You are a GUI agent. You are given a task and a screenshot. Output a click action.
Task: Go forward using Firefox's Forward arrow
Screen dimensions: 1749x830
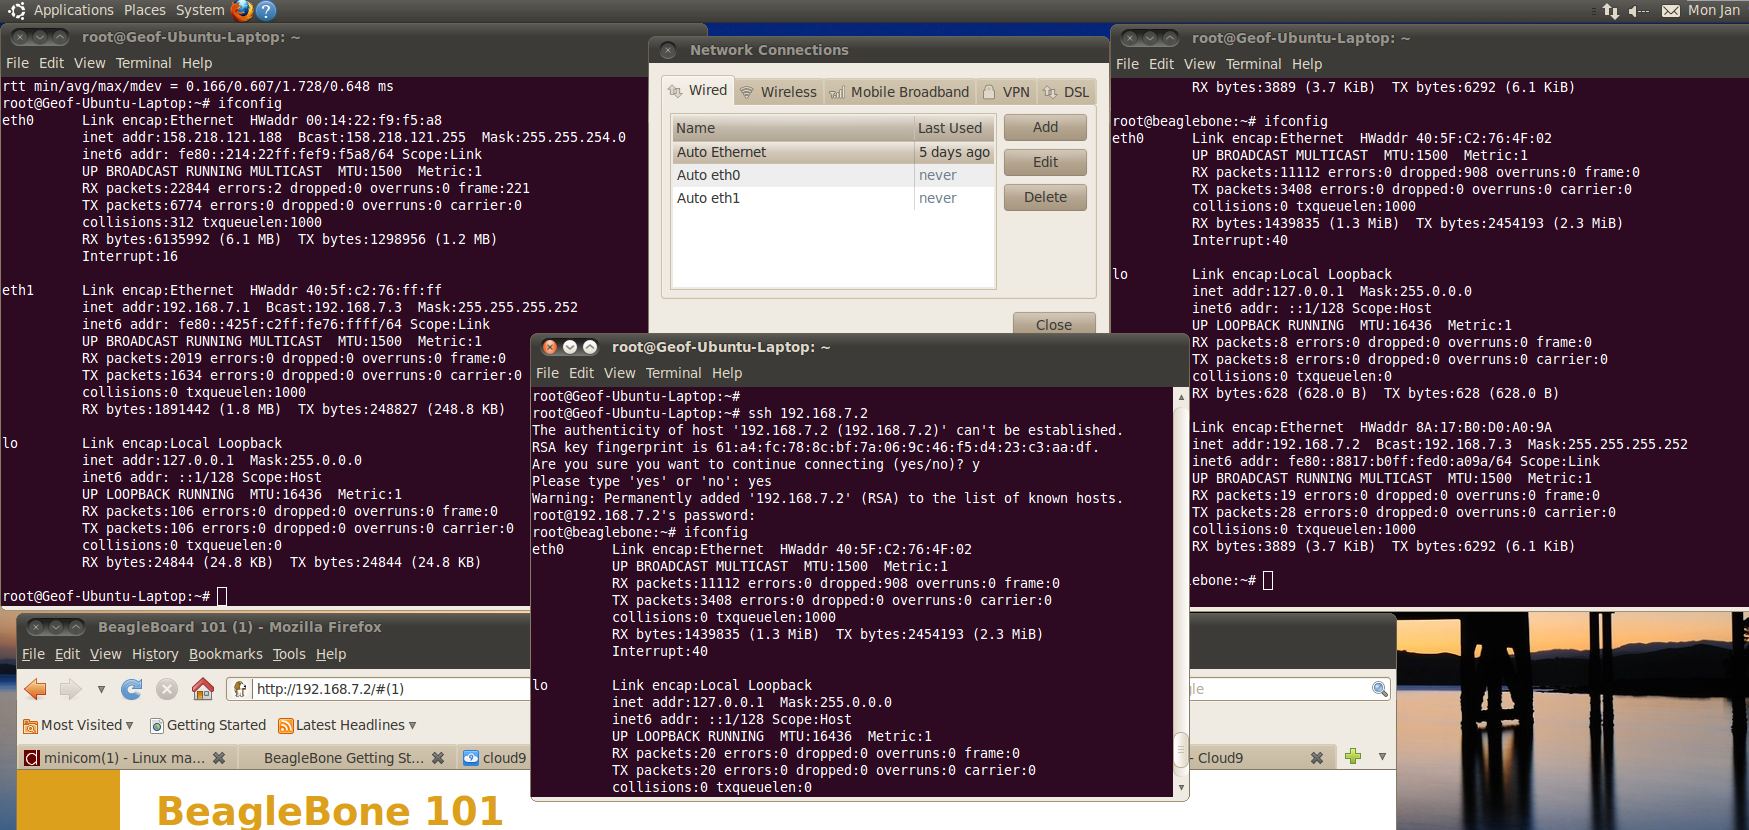pos(70,689)
